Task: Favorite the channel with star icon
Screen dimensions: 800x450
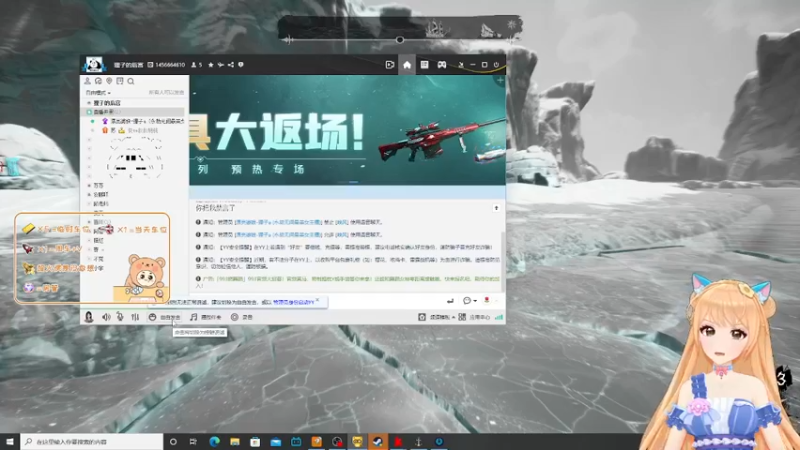Action: tap(211, 65)
